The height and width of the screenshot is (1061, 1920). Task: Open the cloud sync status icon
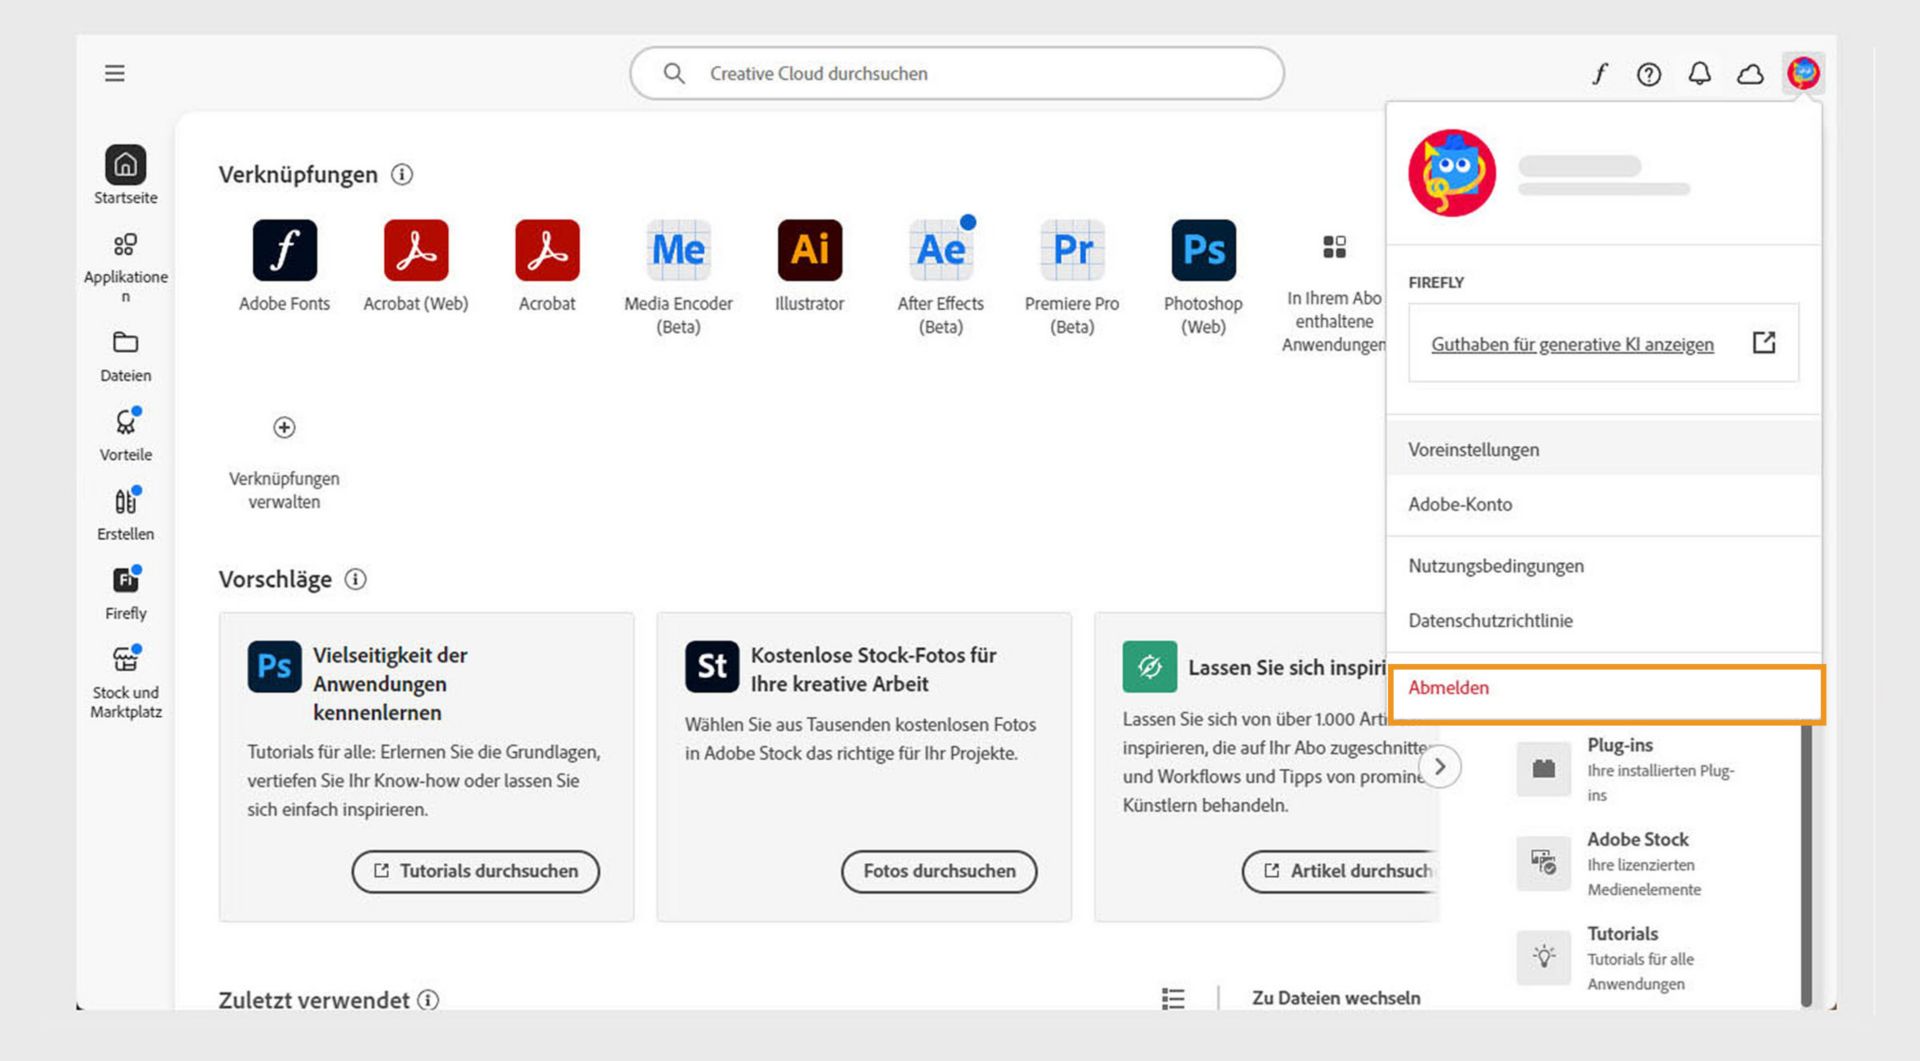click(x=1750, y=74)
